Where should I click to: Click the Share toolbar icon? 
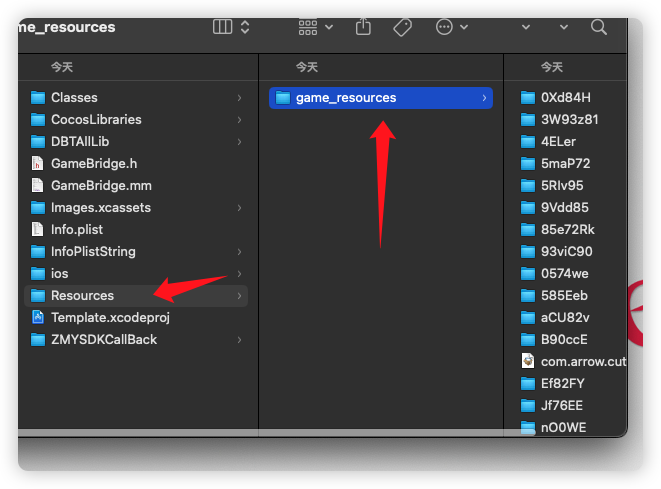[363, 27]
